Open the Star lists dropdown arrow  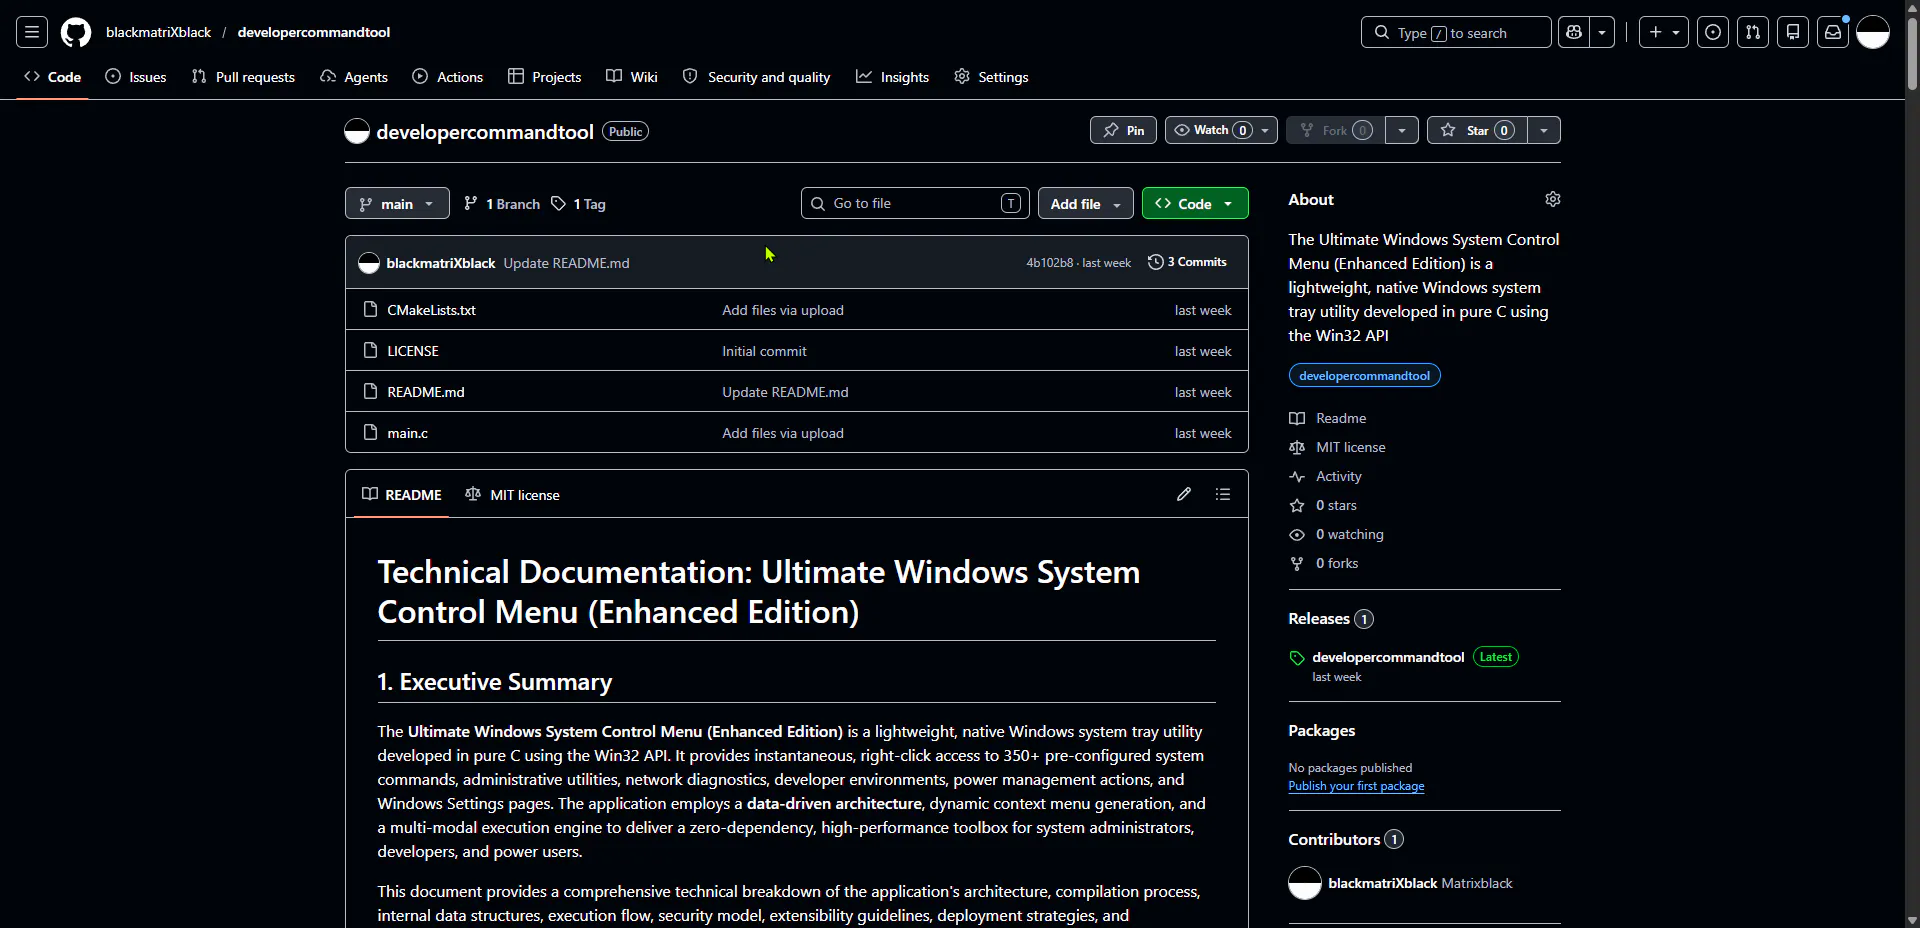tap(1544, 130)
